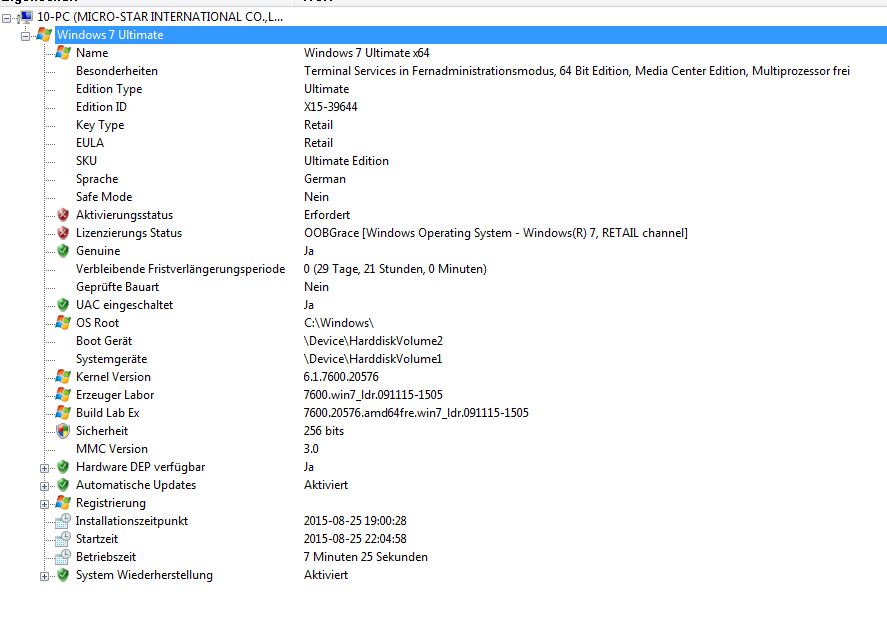Click the security value '256 bits'
The height and width of the screenshot is (641, 887).
point(324,431)
